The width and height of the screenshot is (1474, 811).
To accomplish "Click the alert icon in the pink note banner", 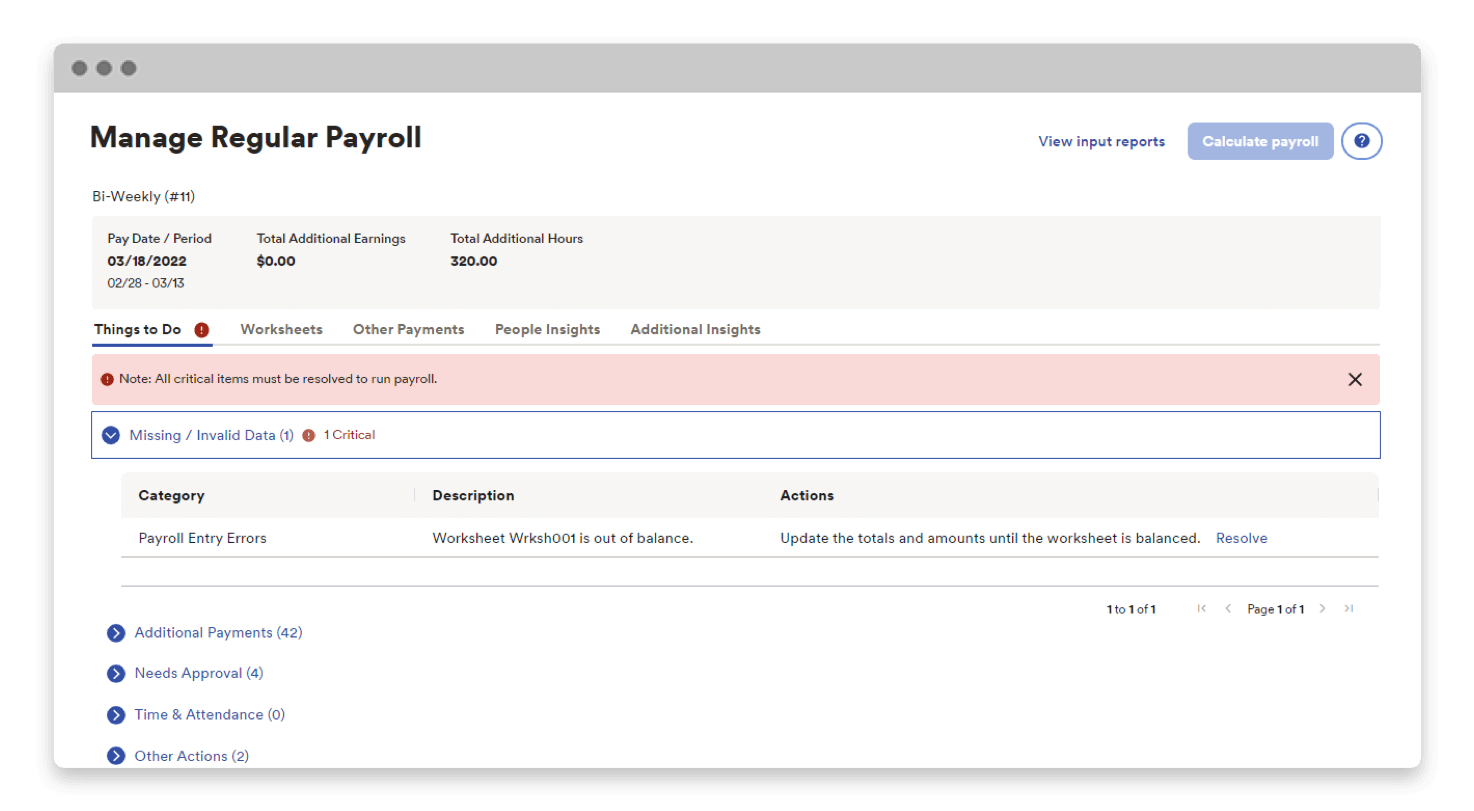I will coord(107,379).
